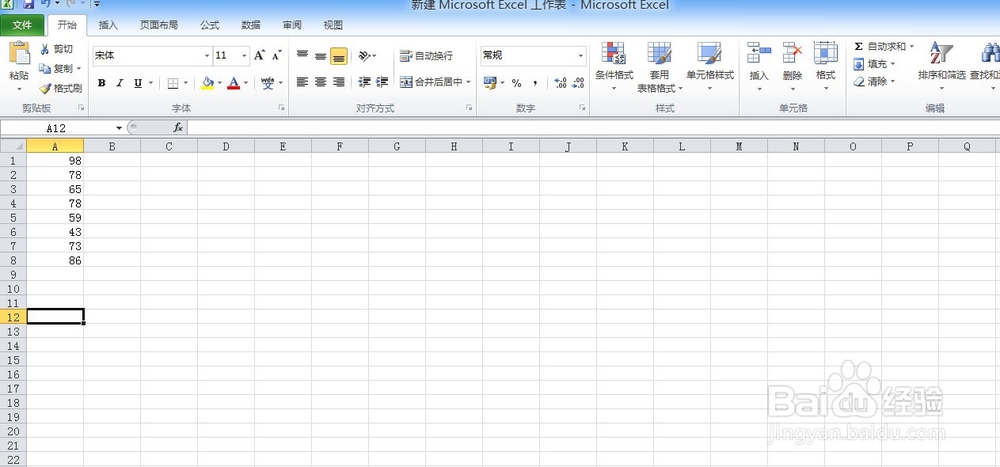Switch to the 插入 Insert tab

point(108,26)
